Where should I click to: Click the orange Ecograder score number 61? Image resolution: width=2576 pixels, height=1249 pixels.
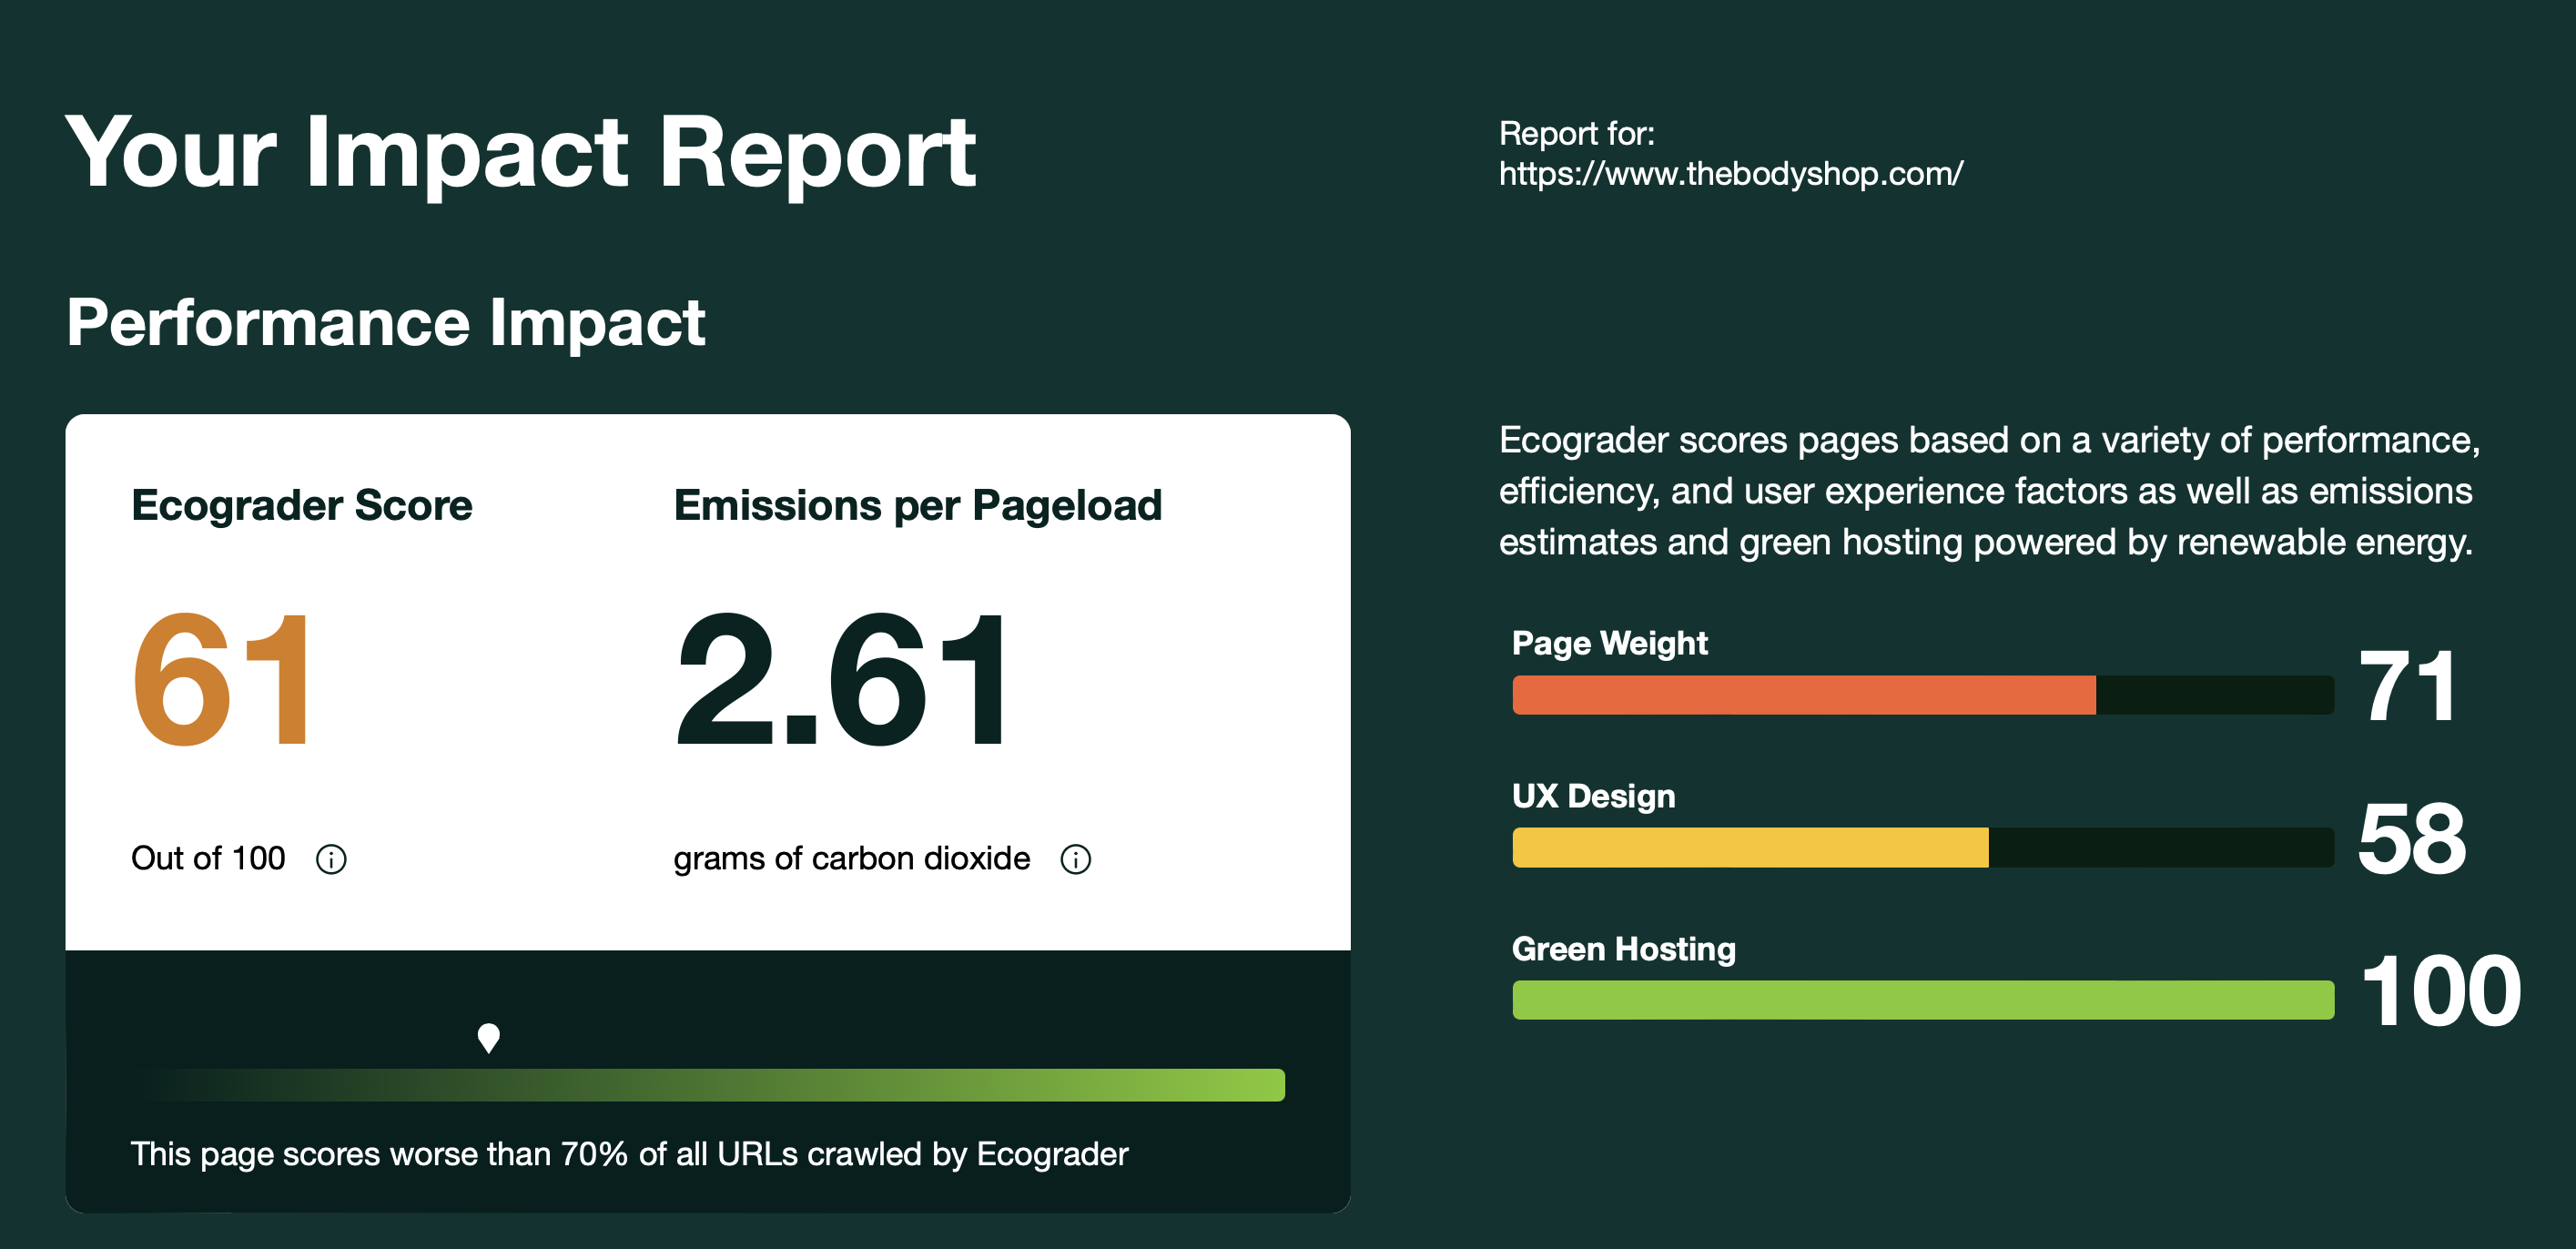(x=222, y=680)
